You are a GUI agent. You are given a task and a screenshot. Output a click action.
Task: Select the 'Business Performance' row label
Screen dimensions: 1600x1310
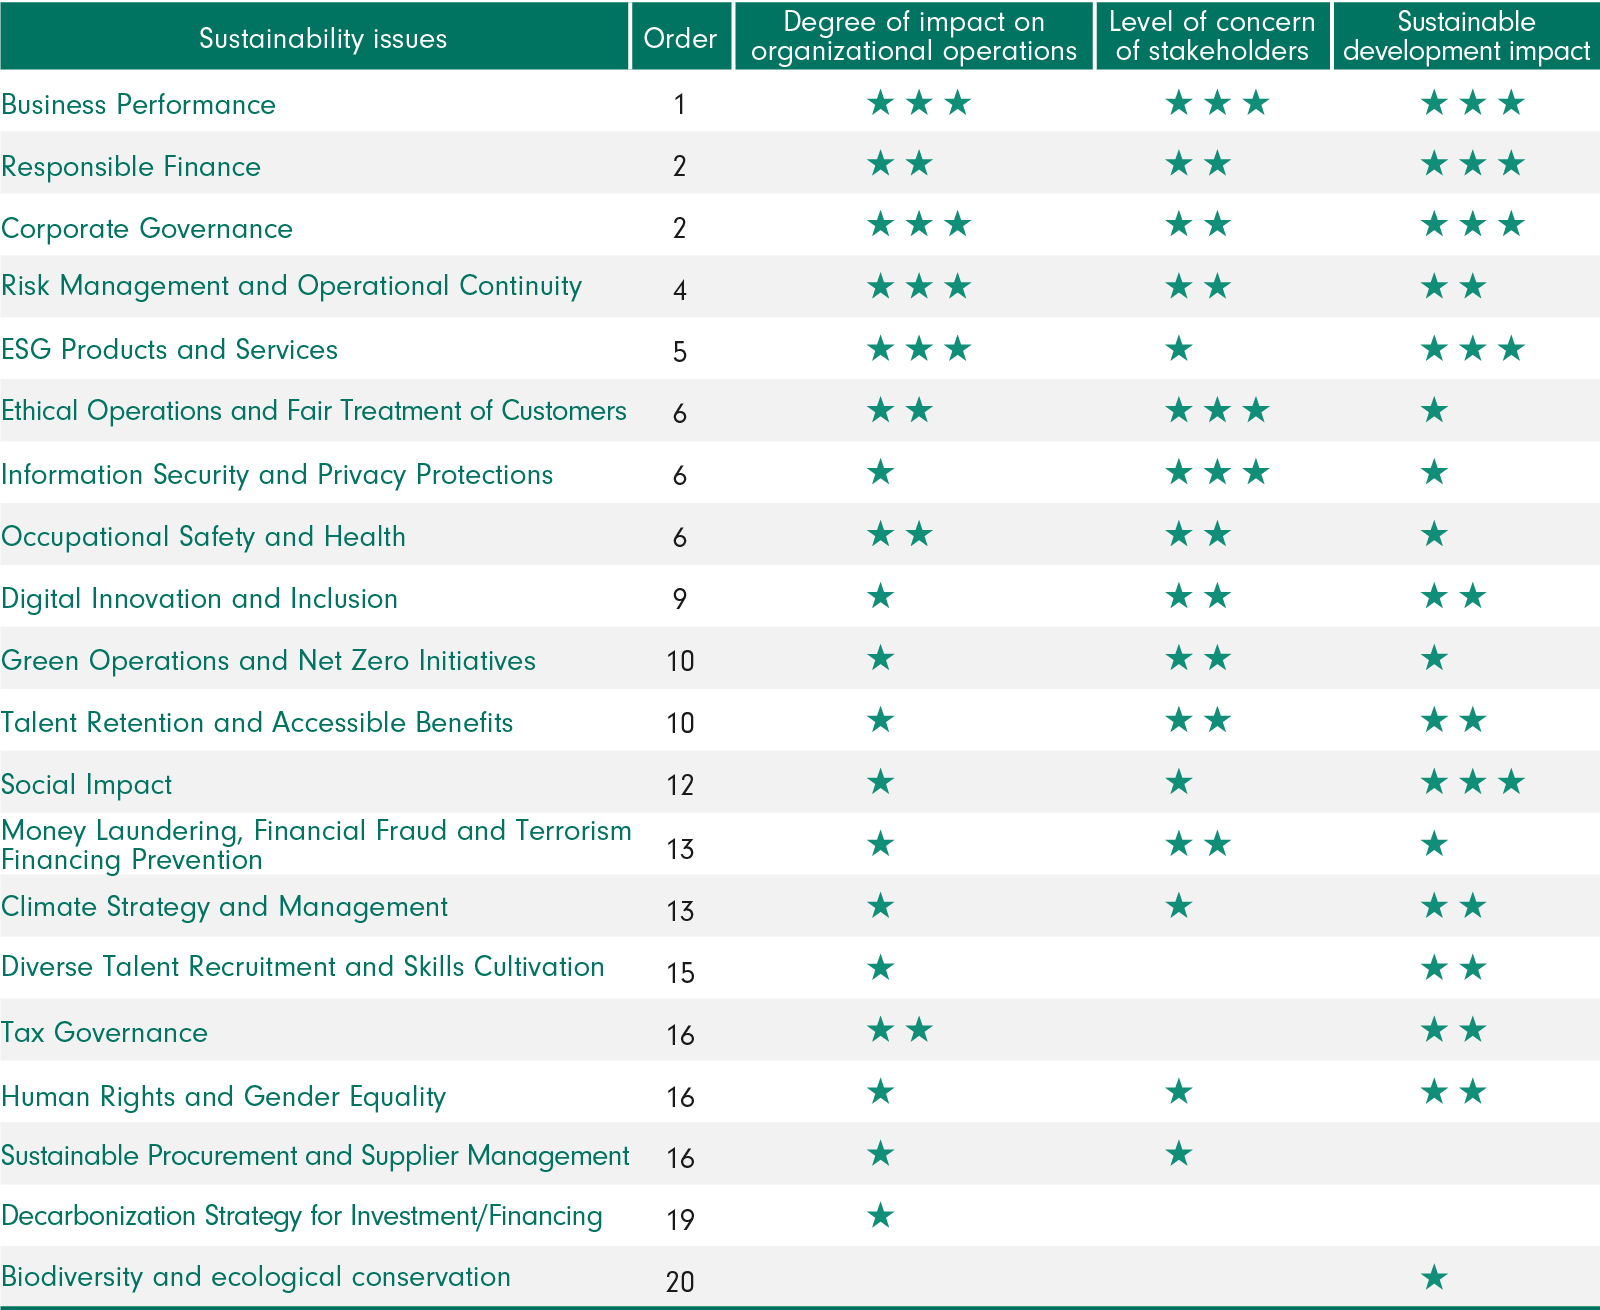pos(139,104)
